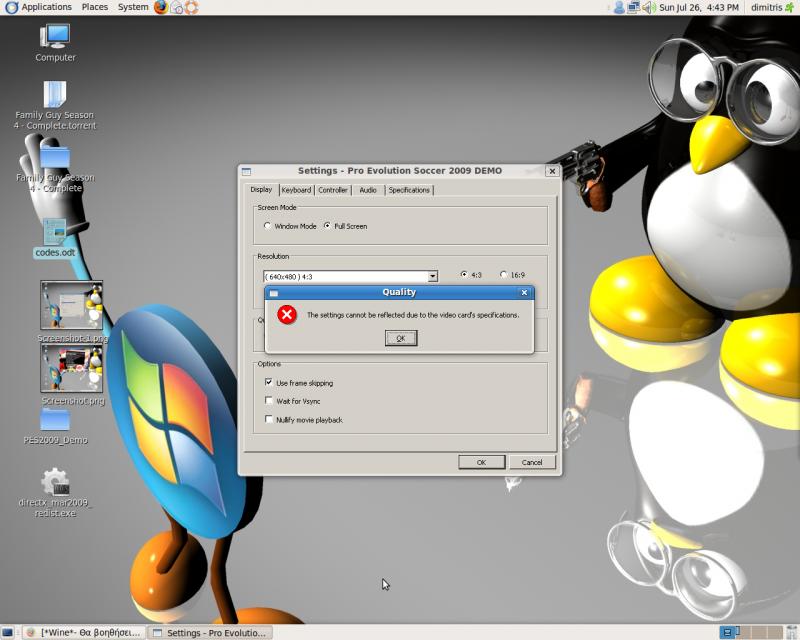Select the Window Mode radio button

coord(267,226)
